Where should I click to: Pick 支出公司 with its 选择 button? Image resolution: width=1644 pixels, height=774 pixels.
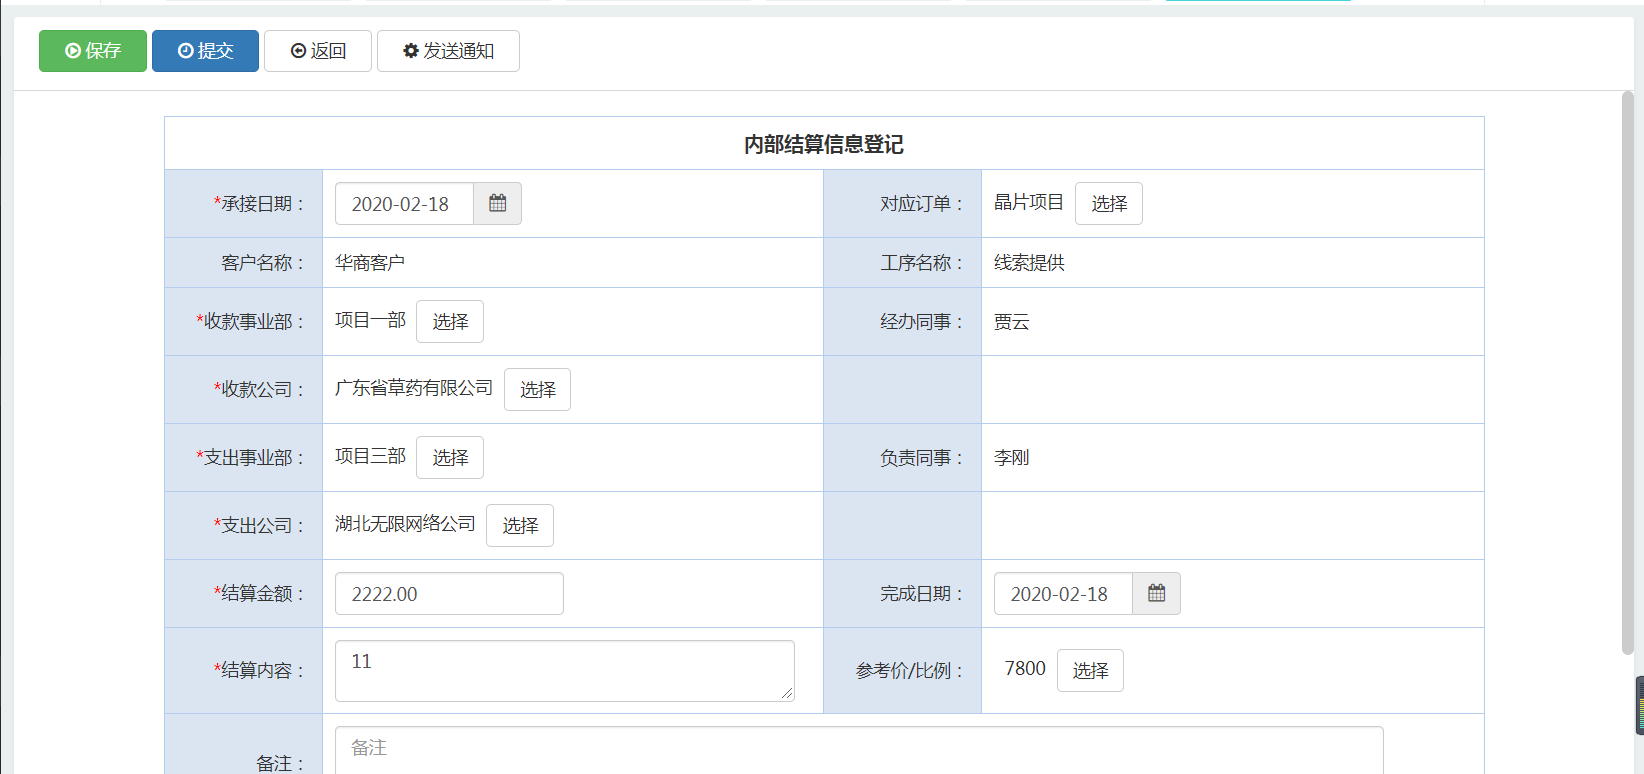click(519, 526)
